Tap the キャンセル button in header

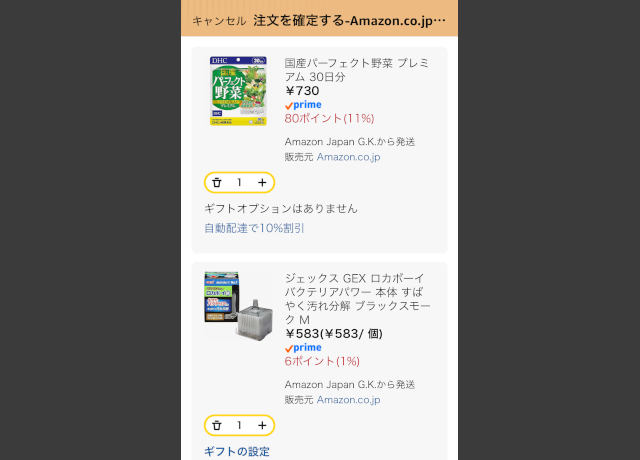point(219,21)
